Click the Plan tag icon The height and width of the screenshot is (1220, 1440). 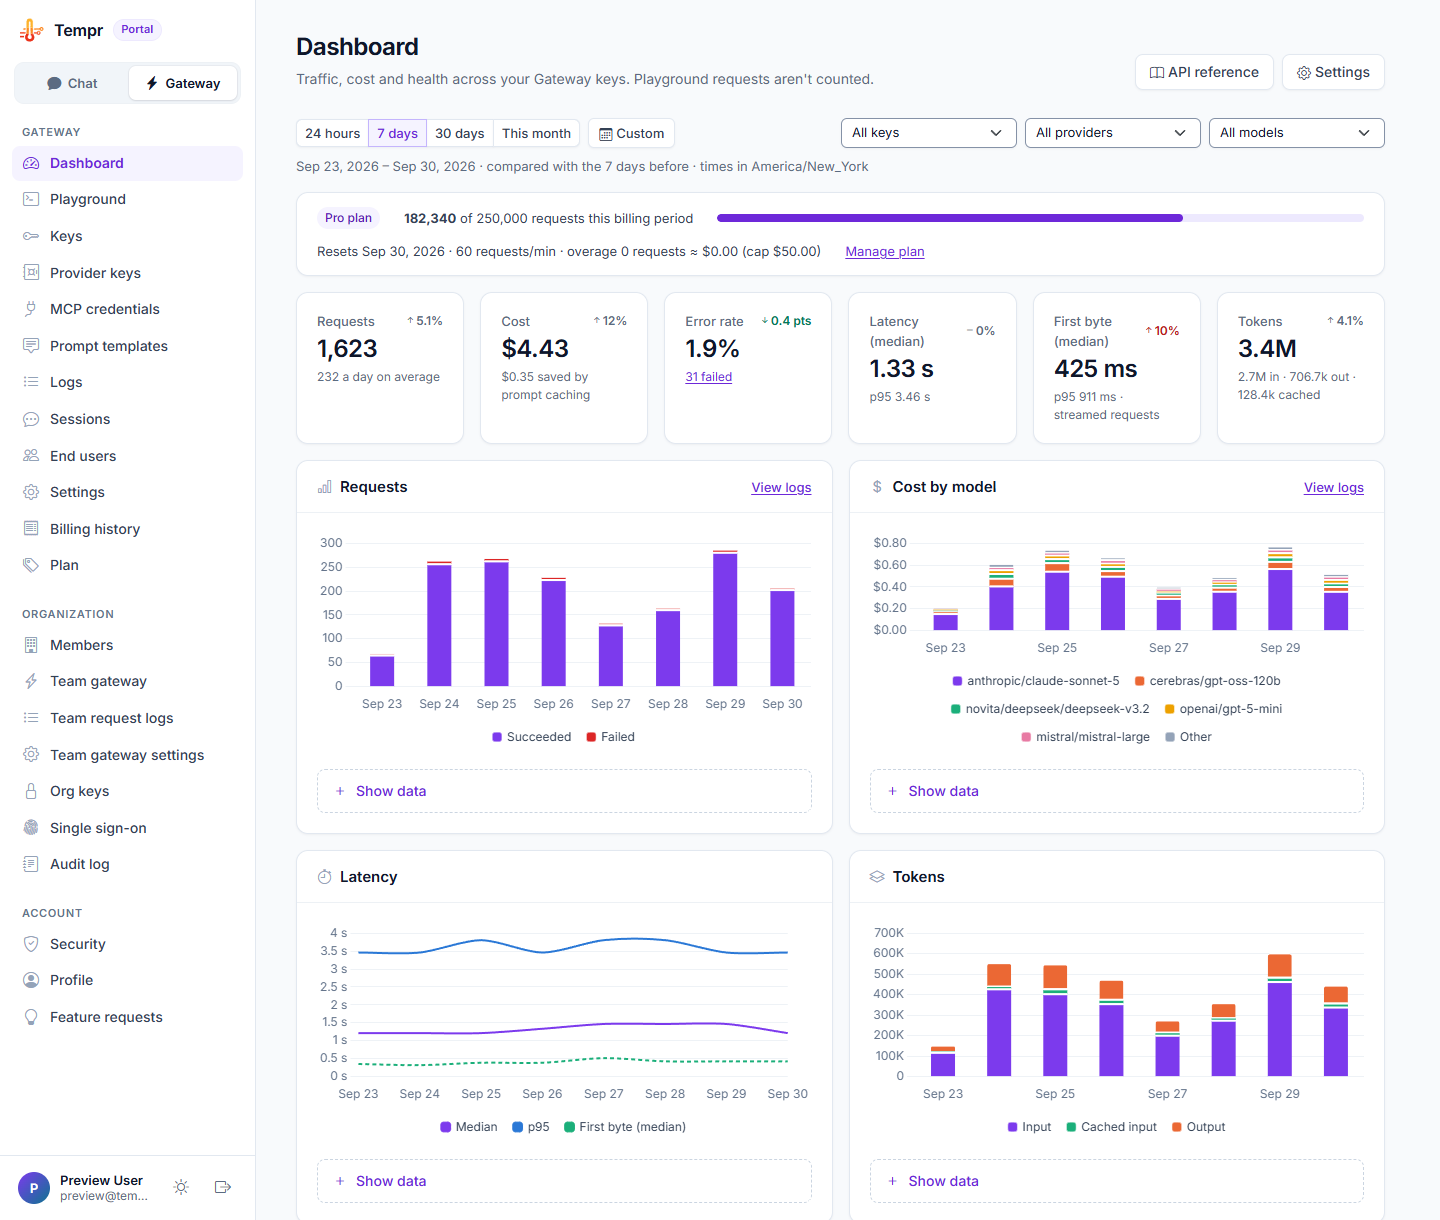pos(31,565)
